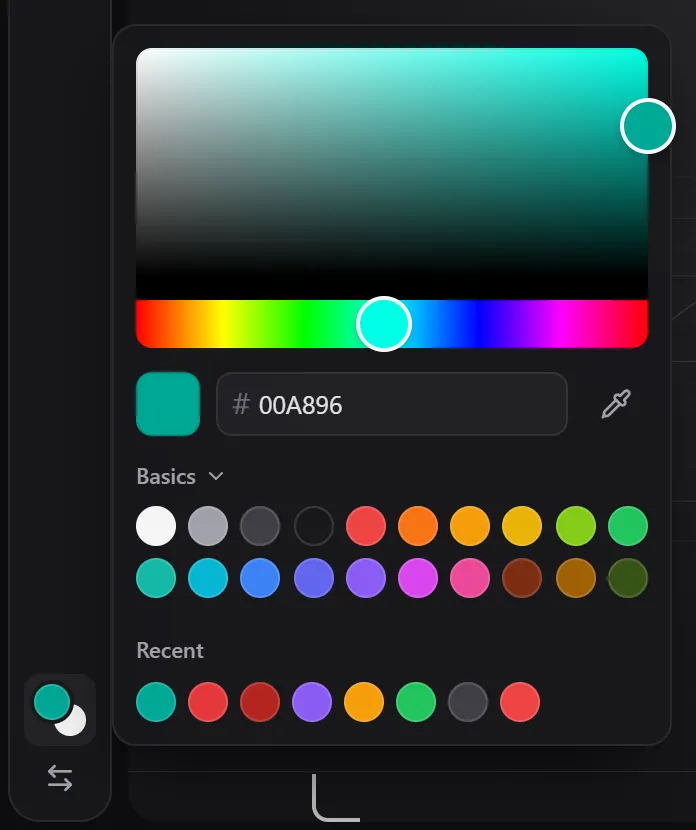The width and height of the screenshot is (696, 830).
Task: Choose the cyan swatch in Basics
Action: pyautogui.click(x=208, y=578)
